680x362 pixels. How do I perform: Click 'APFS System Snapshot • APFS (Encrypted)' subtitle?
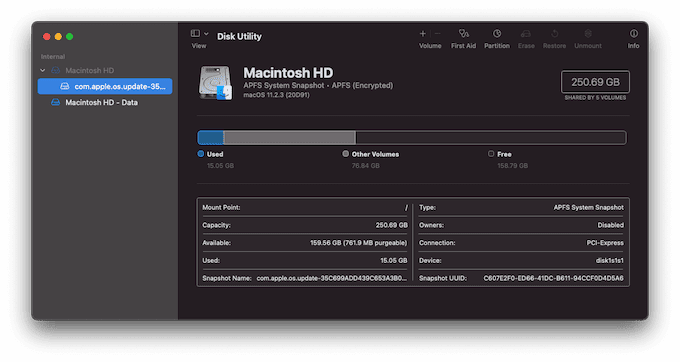[318, 85]
